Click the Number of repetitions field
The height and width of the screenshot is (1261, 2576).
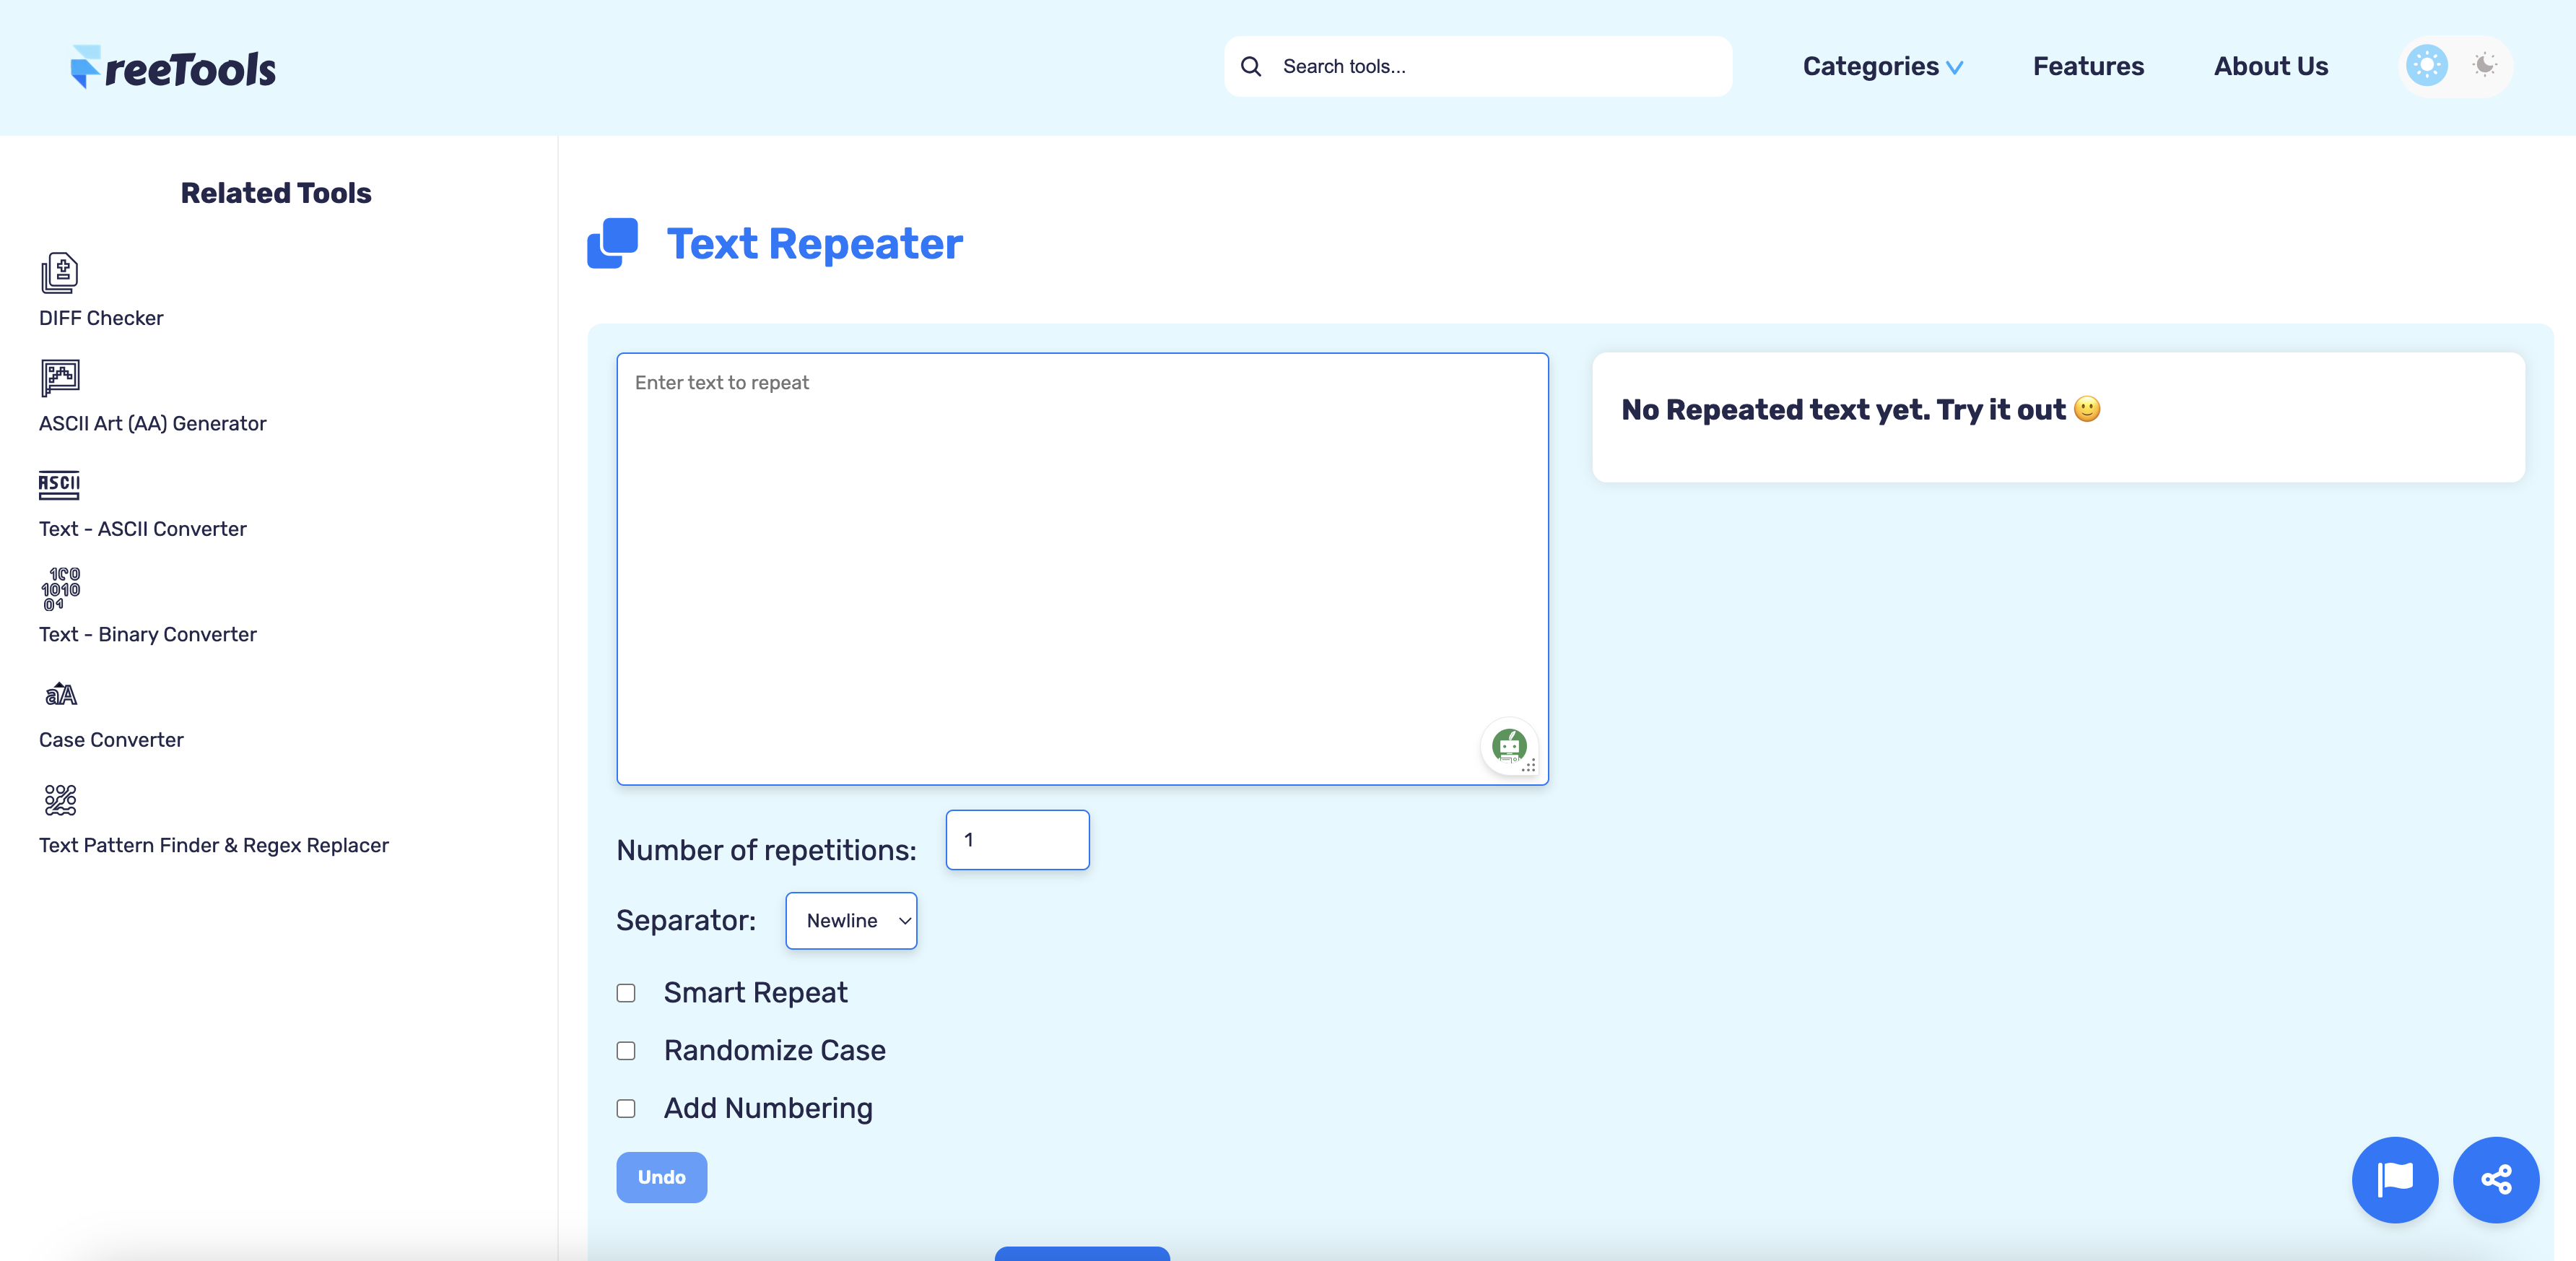click(1017, 840)
